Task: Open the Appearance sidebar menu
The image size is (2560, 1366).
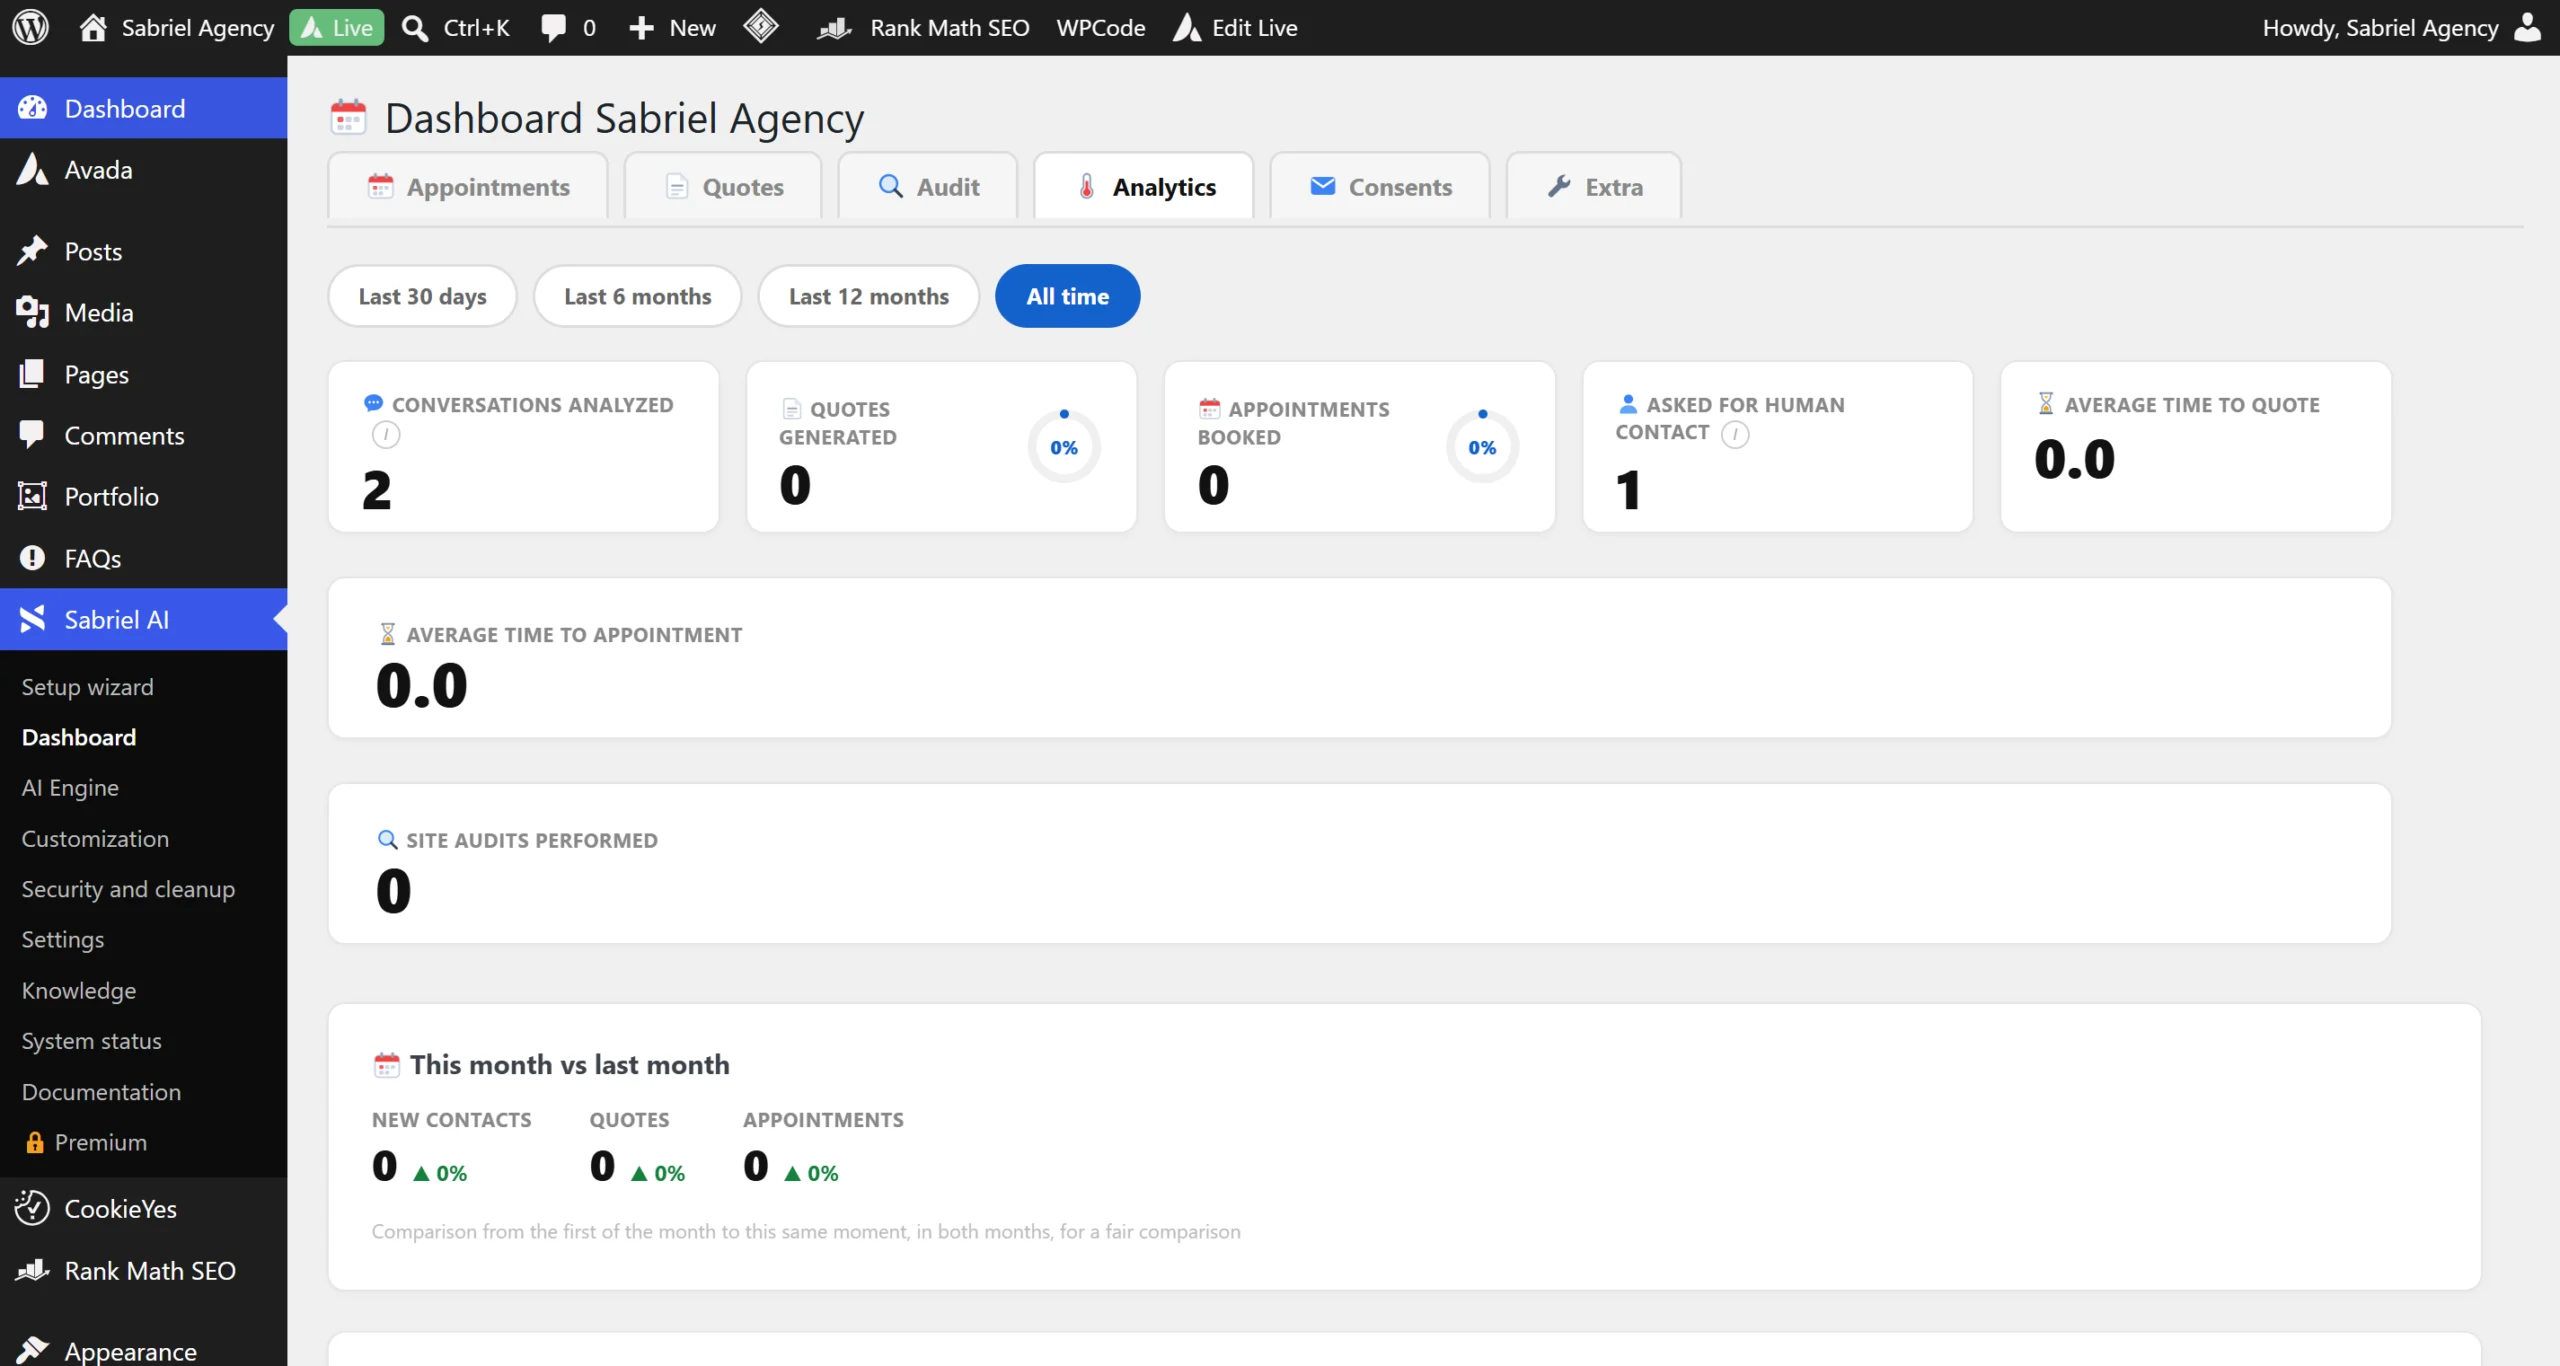Action: click(x=143, y=1350)
